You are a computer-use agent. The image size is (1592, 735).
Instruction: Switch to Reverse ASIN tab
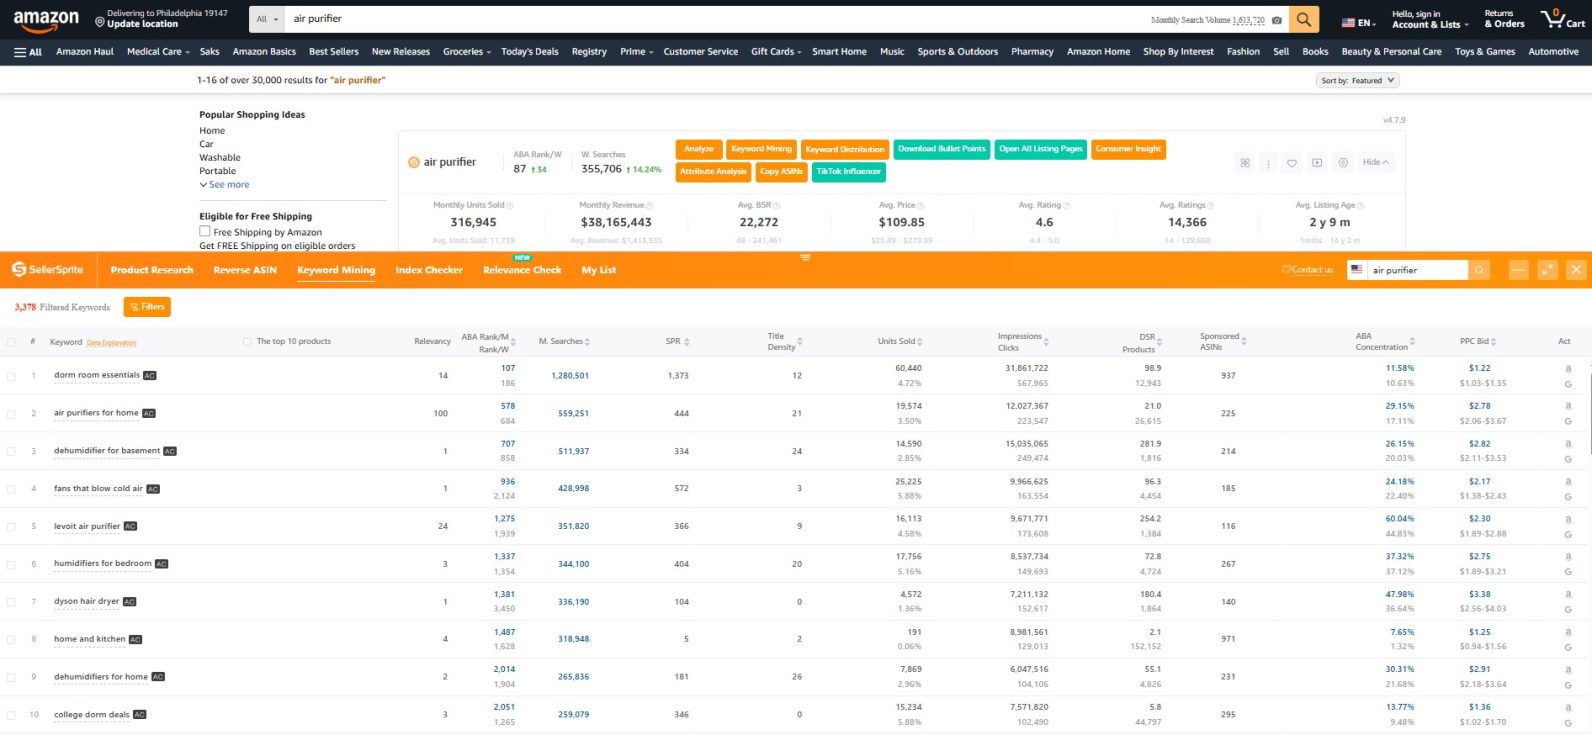click(245, 270)
